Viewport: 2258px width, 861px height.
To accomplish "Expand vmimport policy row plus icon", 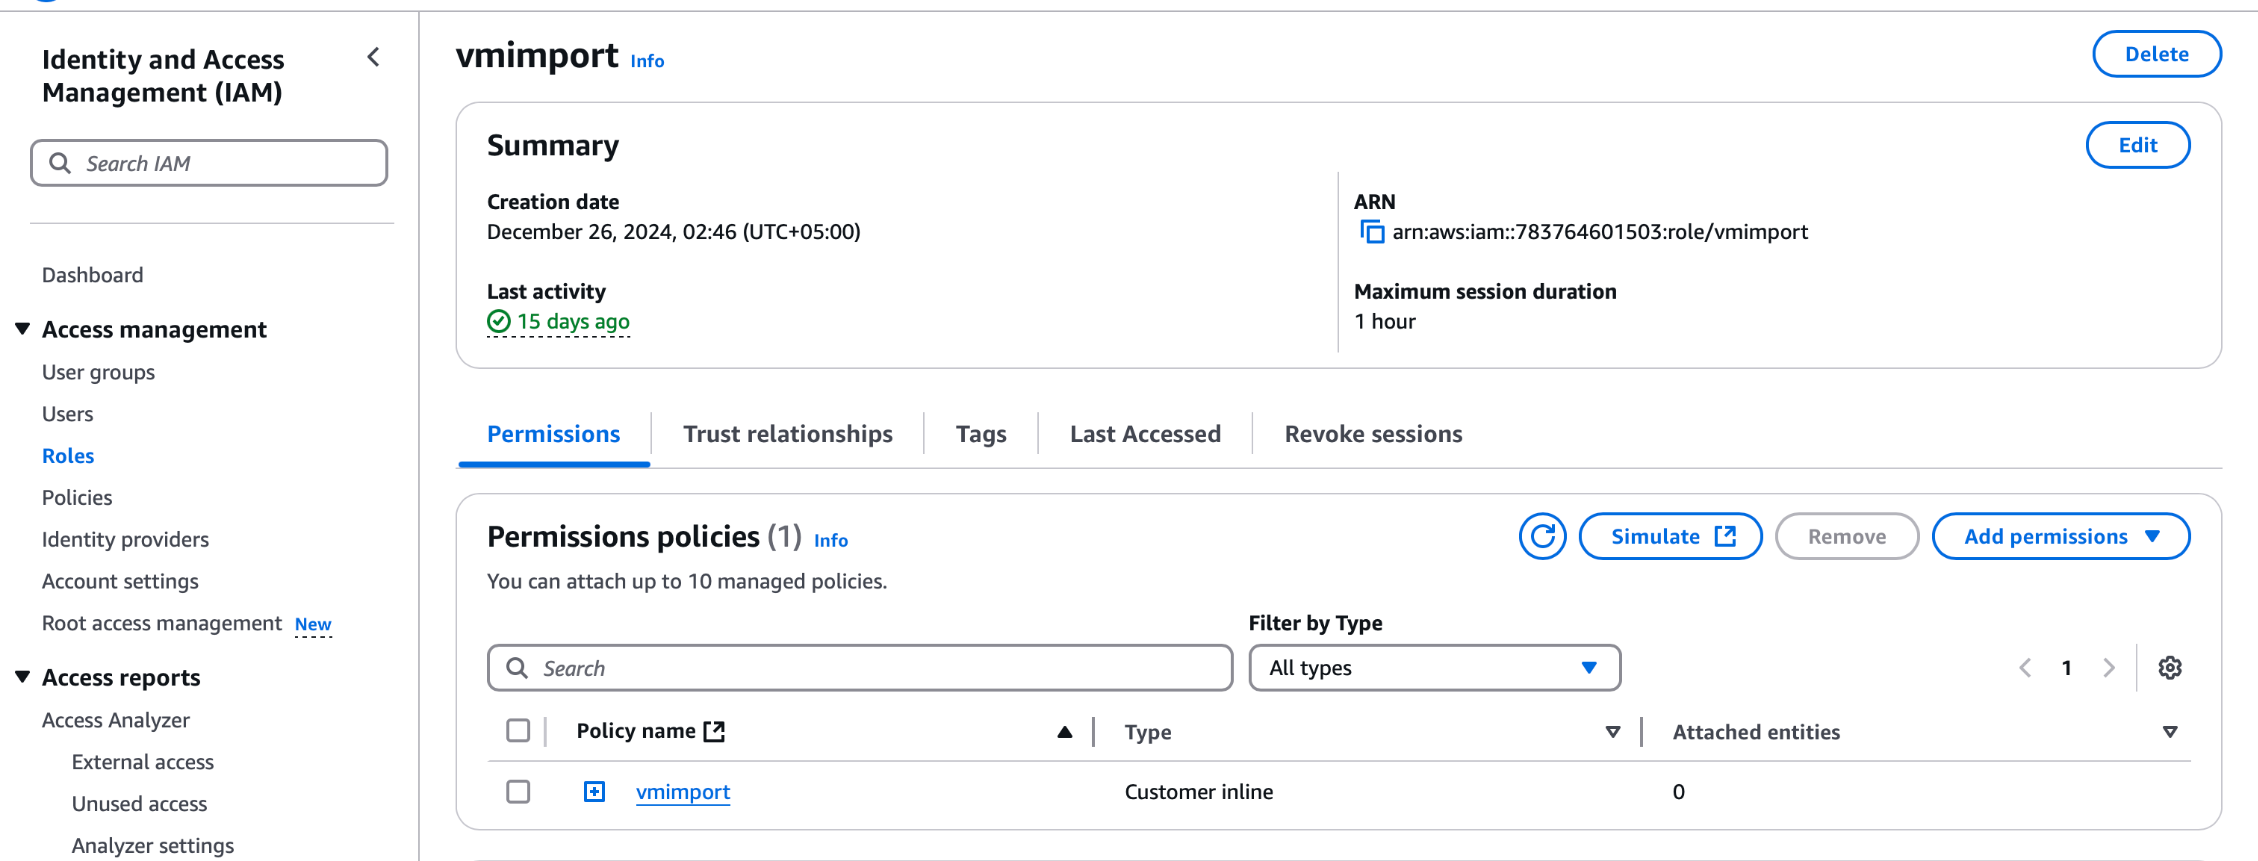I will [594, 792].
